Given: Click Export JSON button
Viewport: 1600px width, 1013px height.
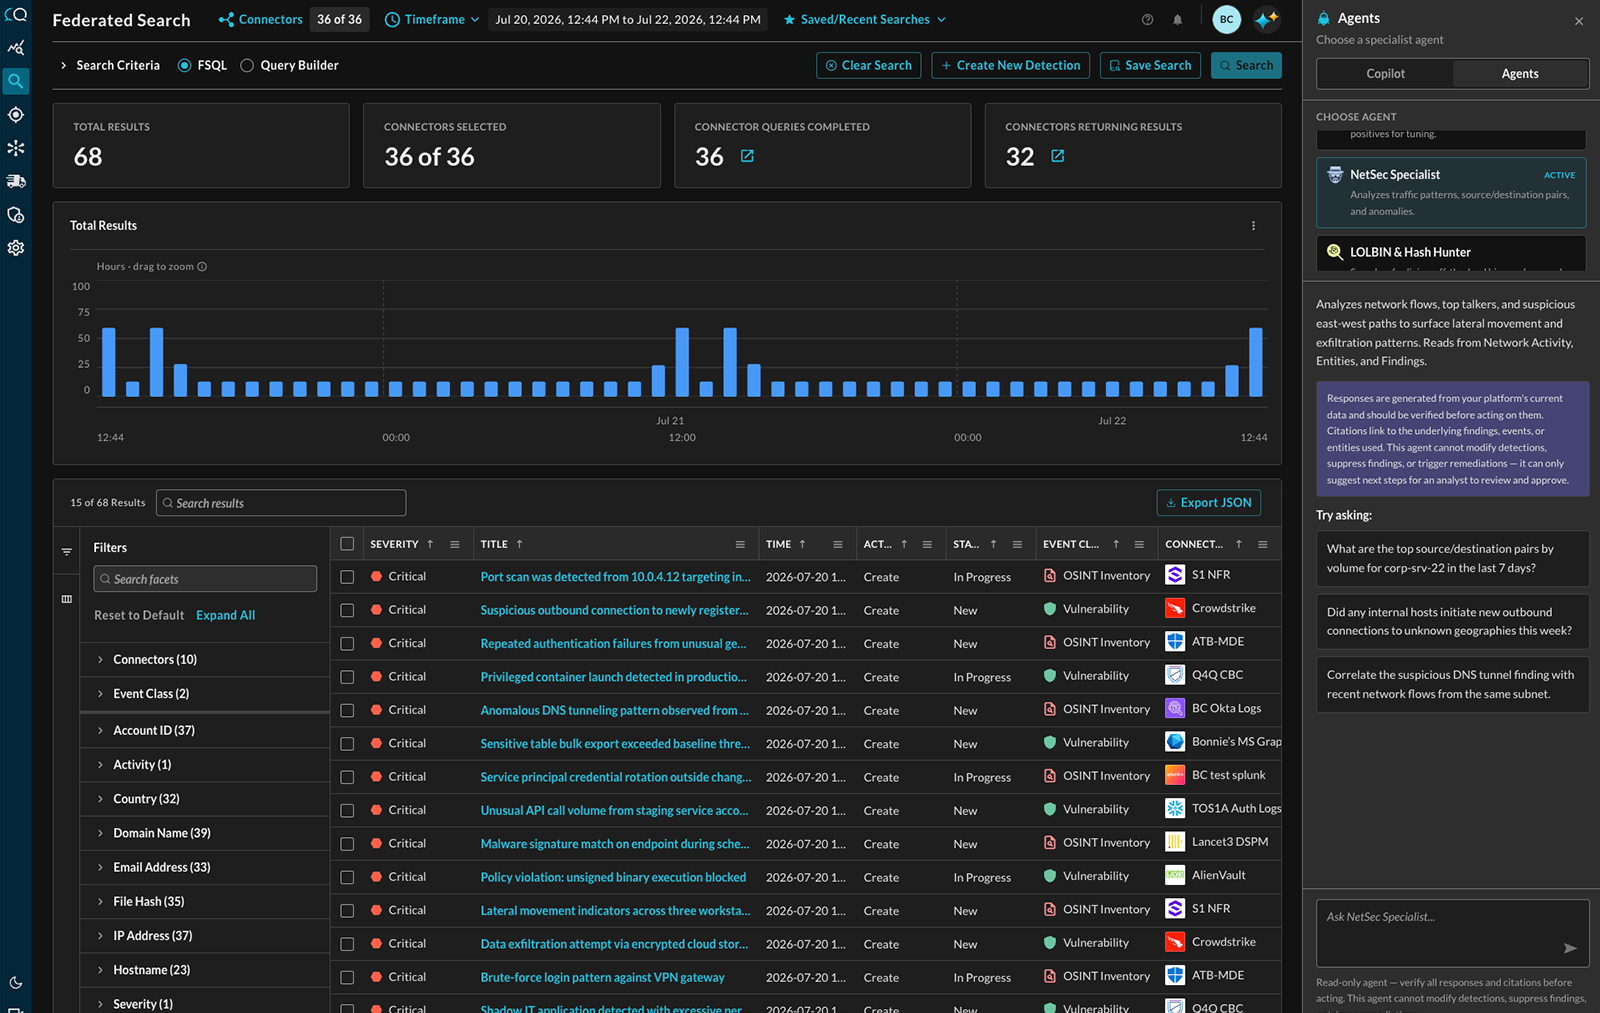Looking at the screenshot, I should pyautogui.click(x=1208, y=502).
